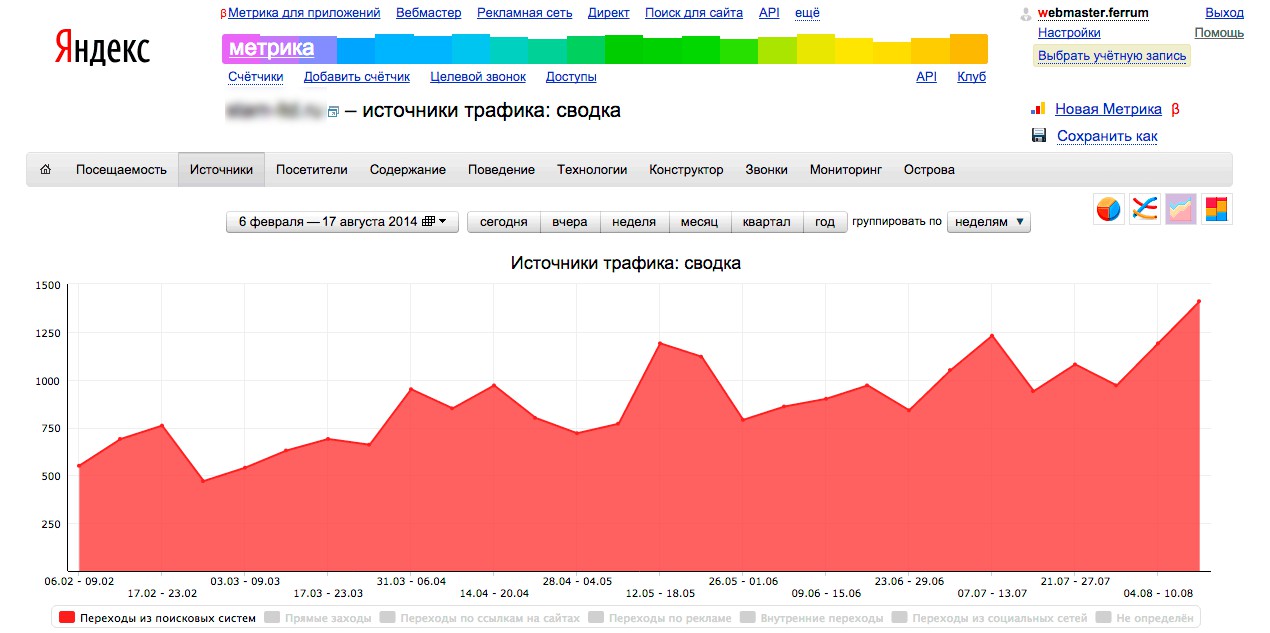The image size is (1270, 633).
Task: Open the 'группировать по неделям' dropdown
Action: [988, 222]
